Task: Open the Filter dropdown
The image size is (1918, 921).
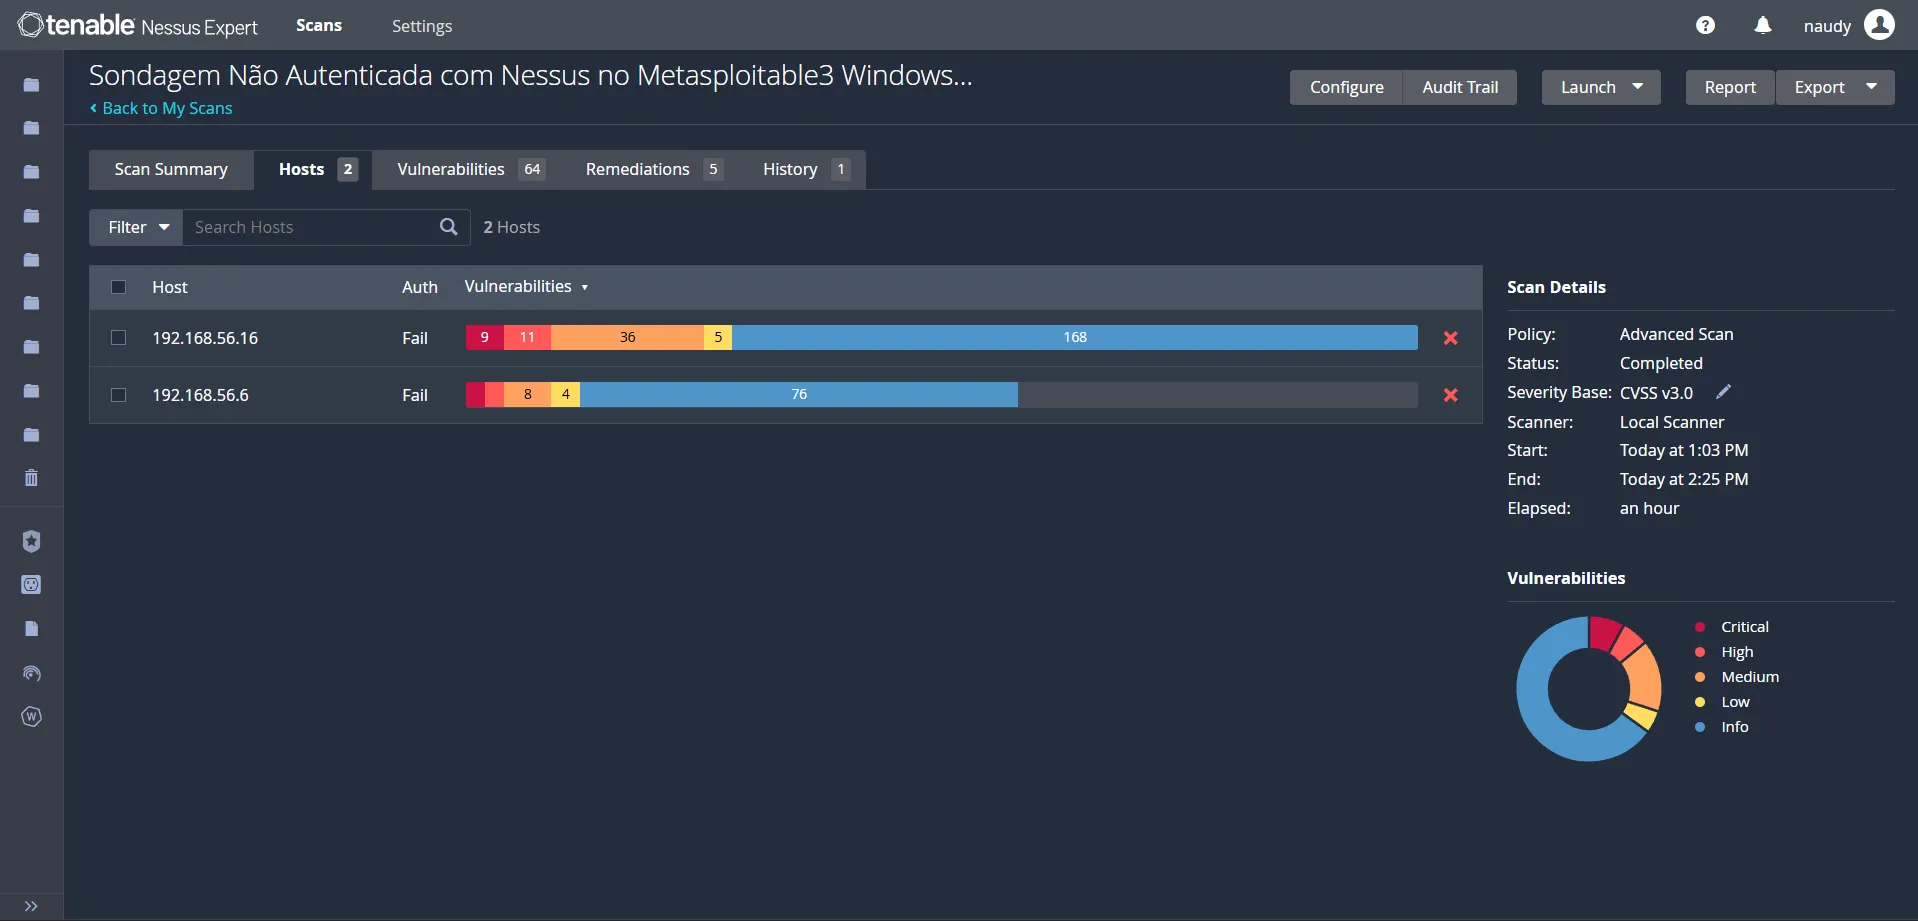Action: click(x=136, y=227)
